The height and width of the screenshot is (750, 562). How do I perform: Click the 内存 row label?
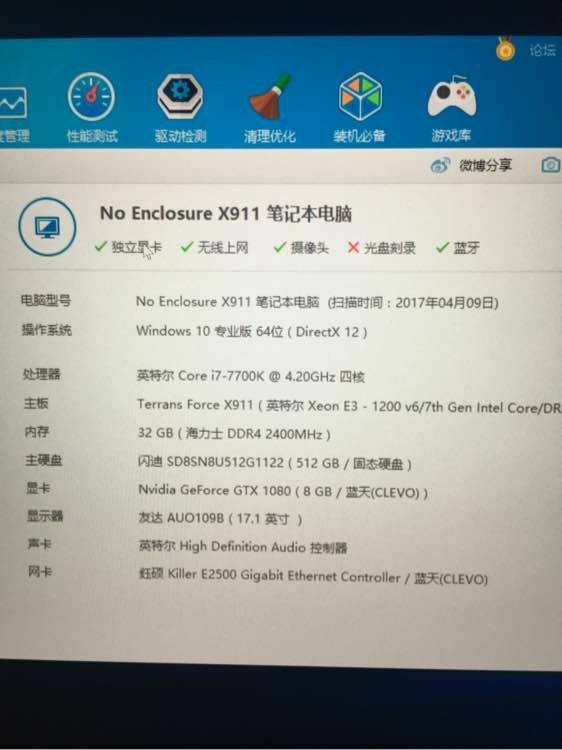pos(37,432)
